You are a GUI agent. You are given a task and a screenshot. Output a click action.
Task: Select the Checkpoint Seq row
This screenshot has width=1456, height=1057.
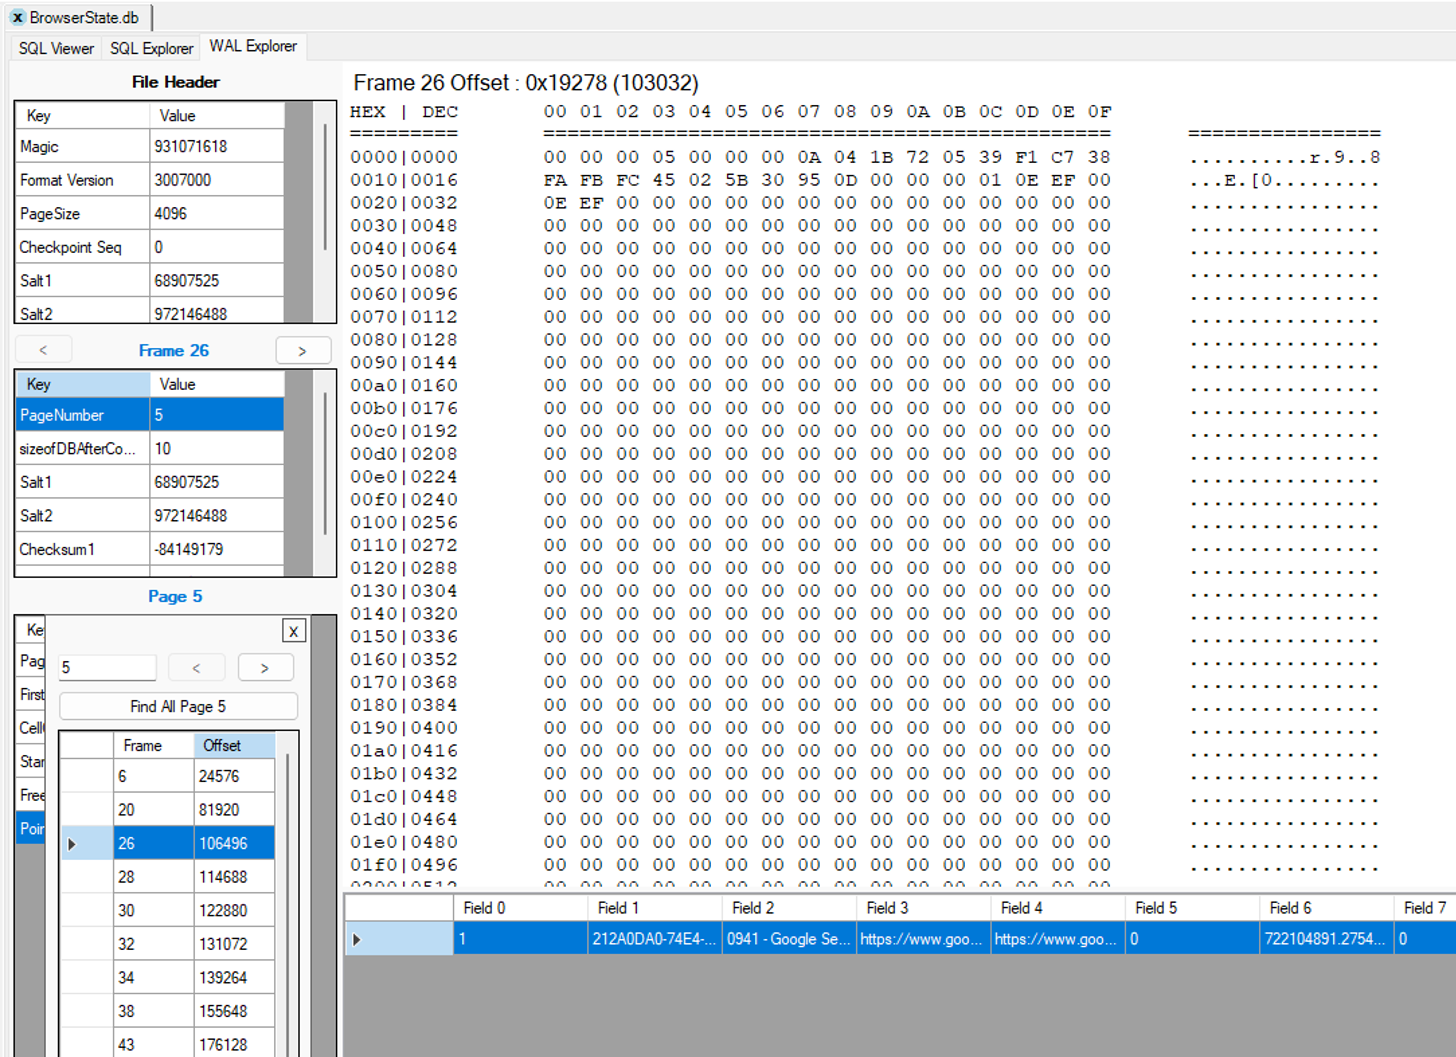pos(150,247)
